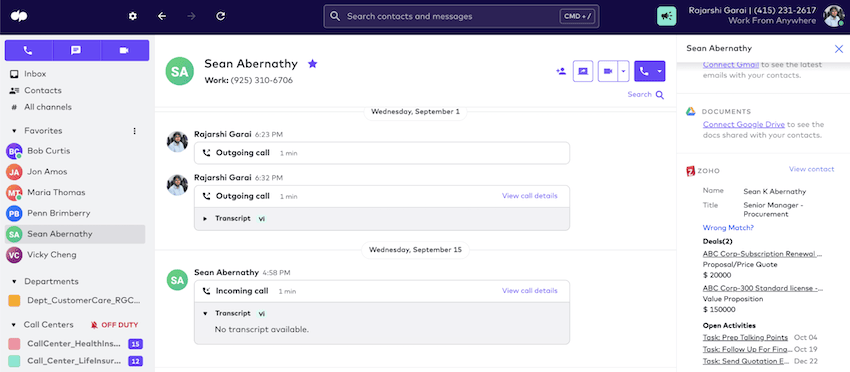Select Vicky Cheng in favorites

click(x=75, y=255)
